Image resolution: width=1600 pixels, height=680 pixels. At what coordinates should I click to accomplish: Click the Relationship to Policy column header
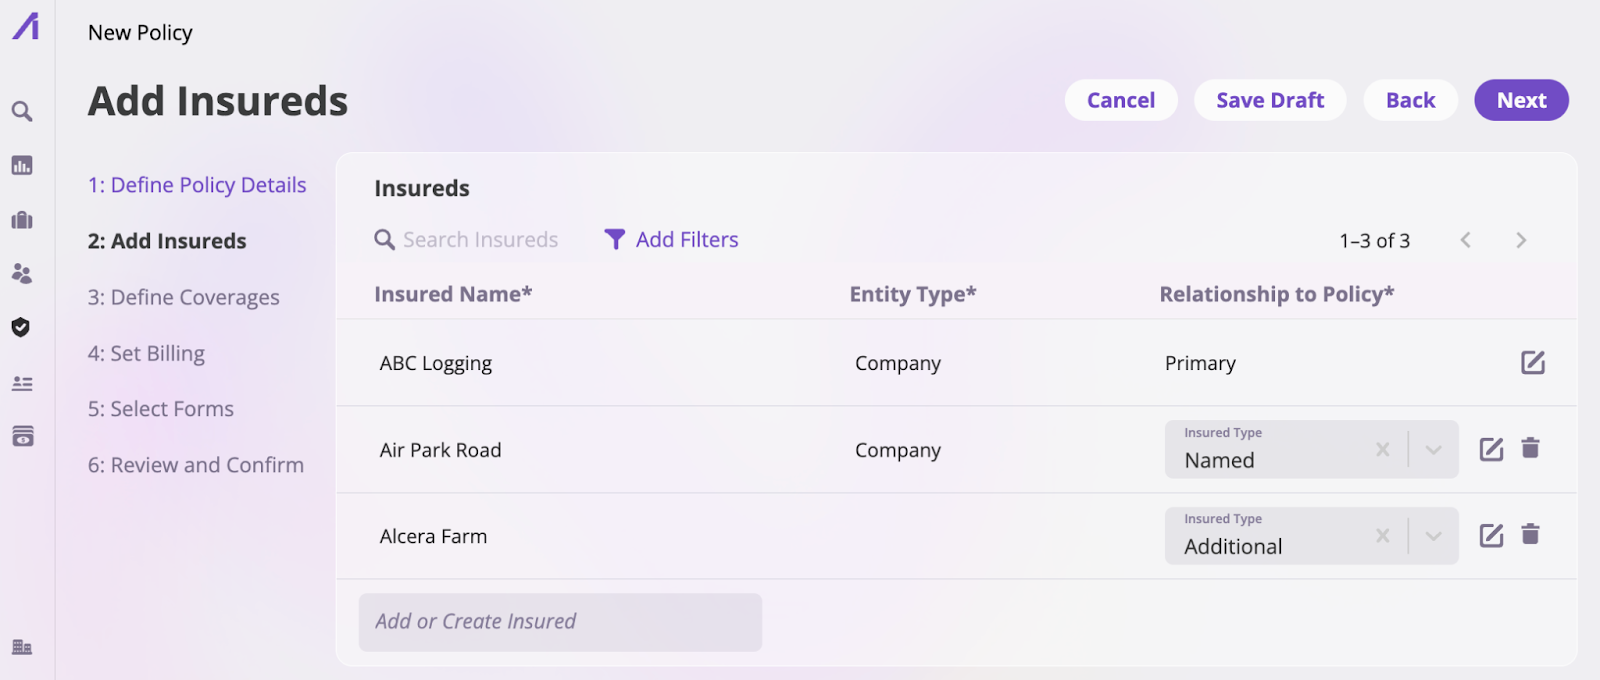[x=1276, y=294]
